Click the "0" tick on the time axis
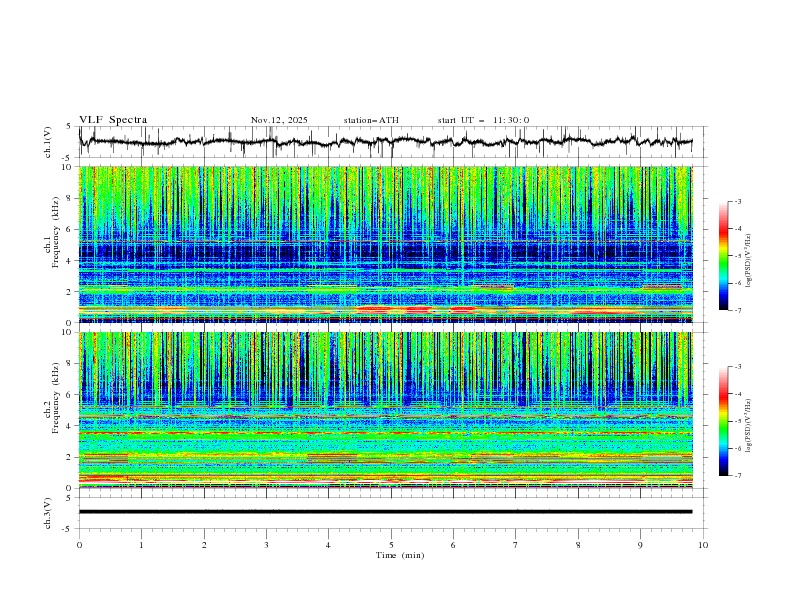792x612 pixels. pyautogui.click(x=79, y=545)
